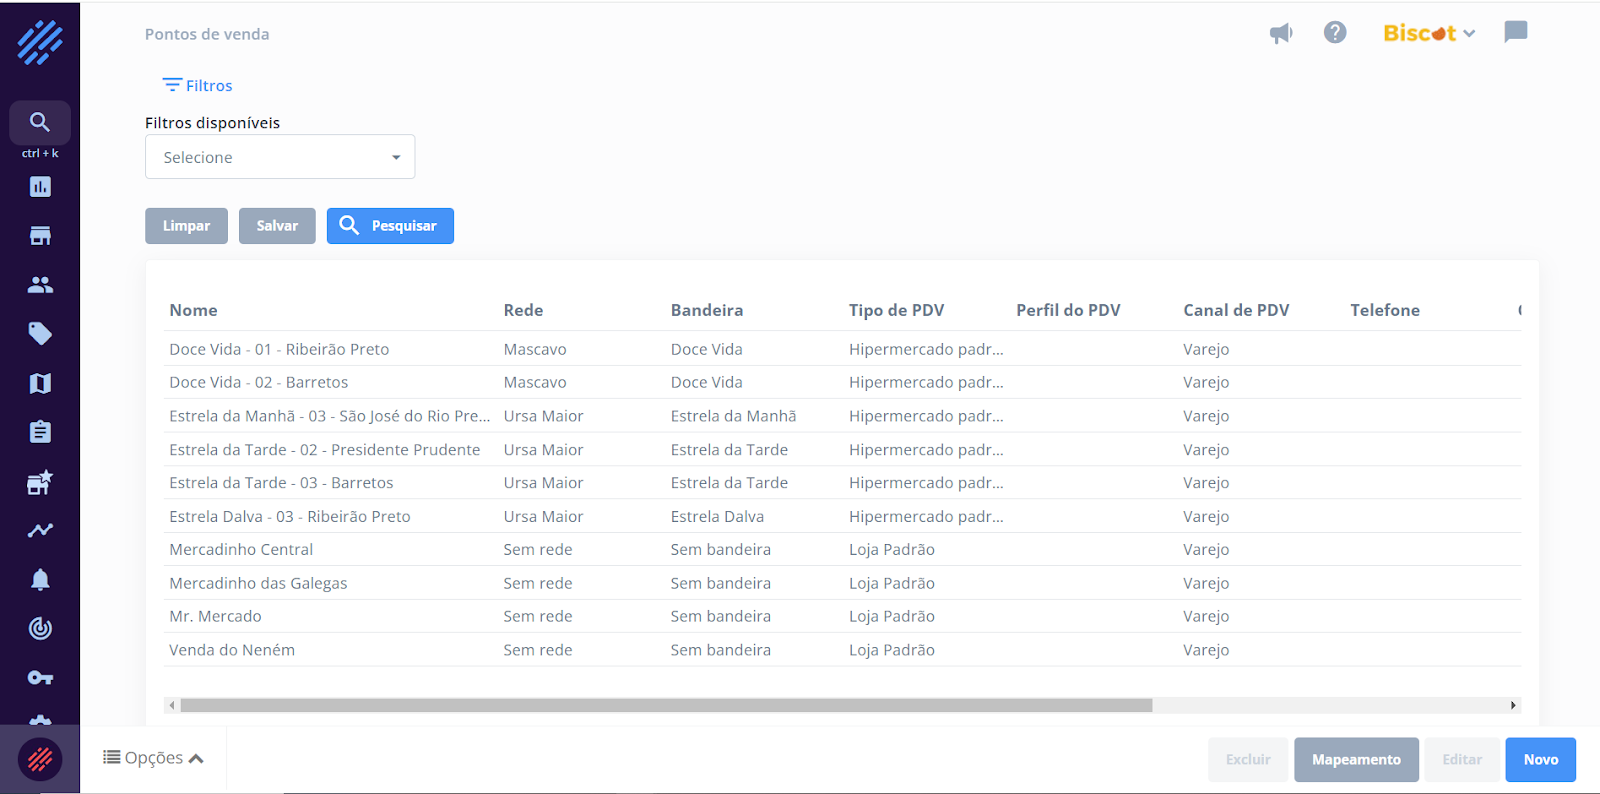Click the clipboard icon in sidebar
The width and height of the screenshot is (1600, 794).
click(40, 432)
